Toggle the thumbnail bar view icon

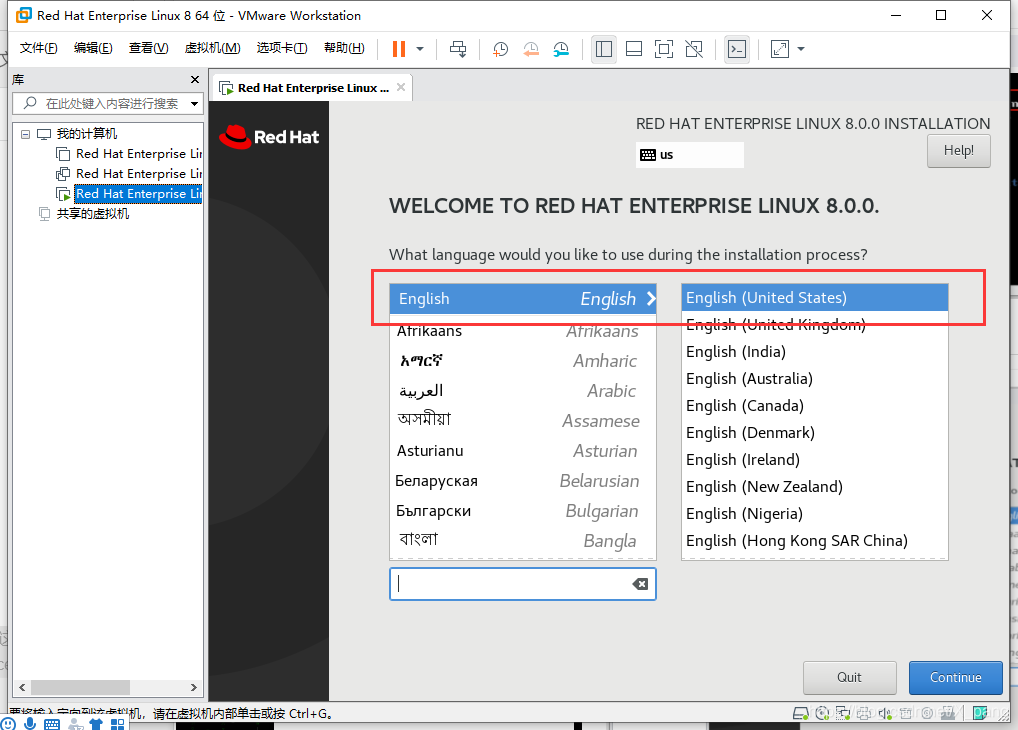[634, 49]
